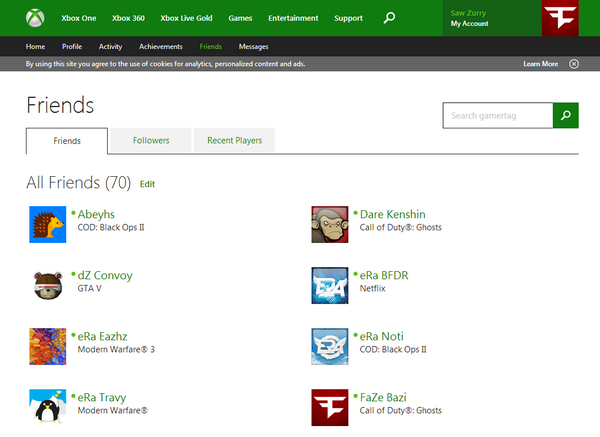Screen dimensions: 600x437
Task: Select Friends in the sub navigation bar
Action: click(210, 46)
